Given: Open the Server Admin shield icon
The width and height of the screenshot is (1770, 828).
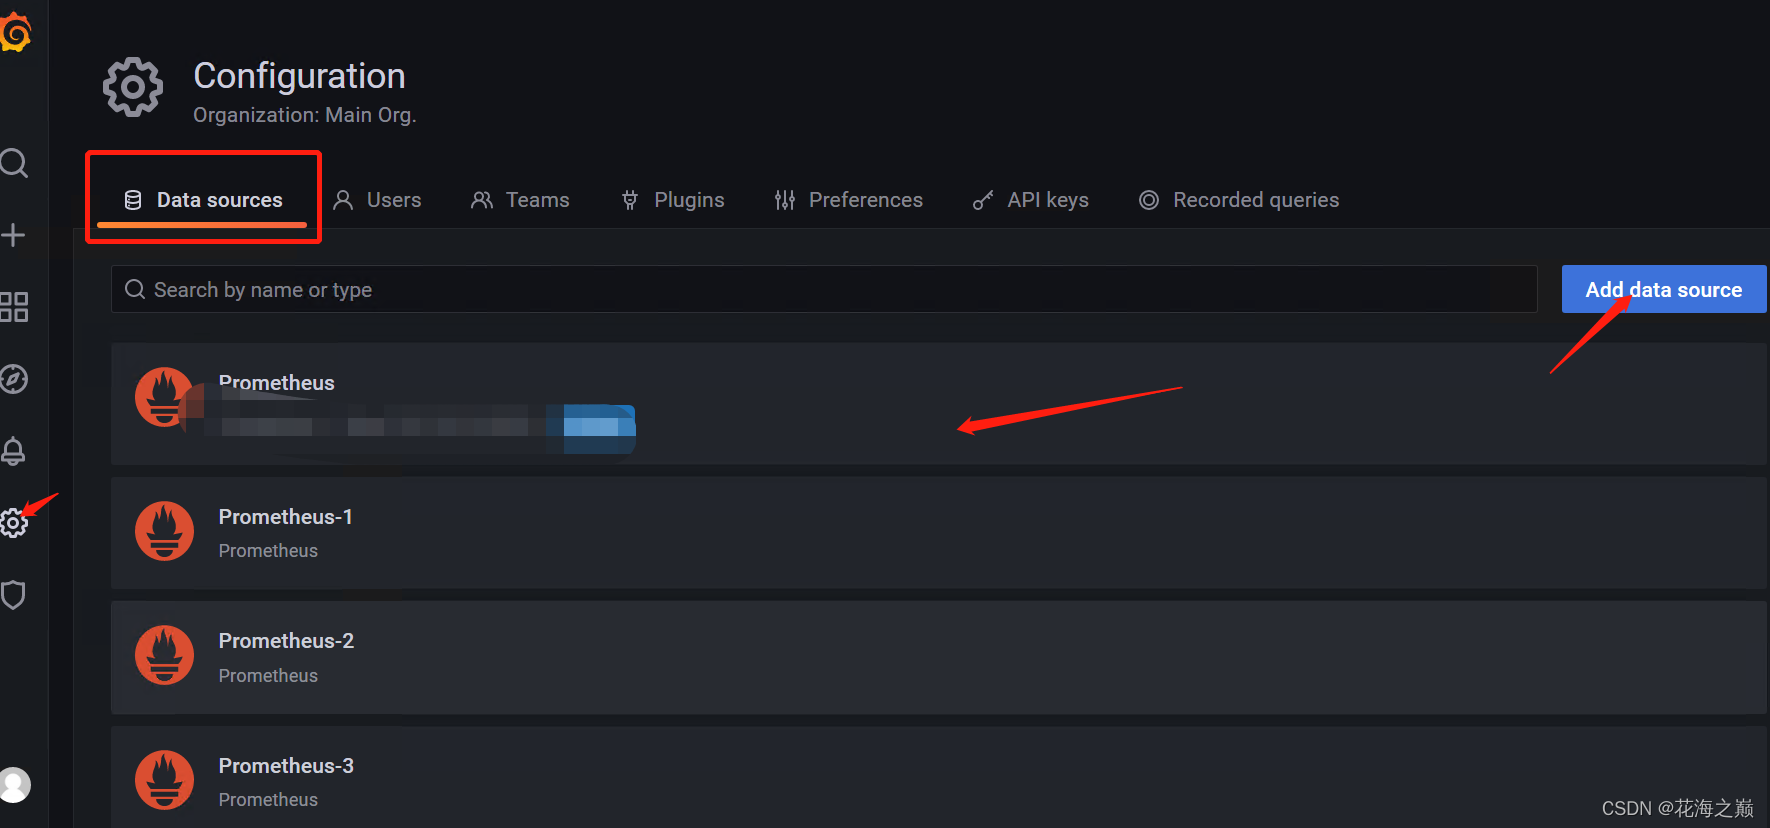Looking at the screenshot, I should click(13, 595).
